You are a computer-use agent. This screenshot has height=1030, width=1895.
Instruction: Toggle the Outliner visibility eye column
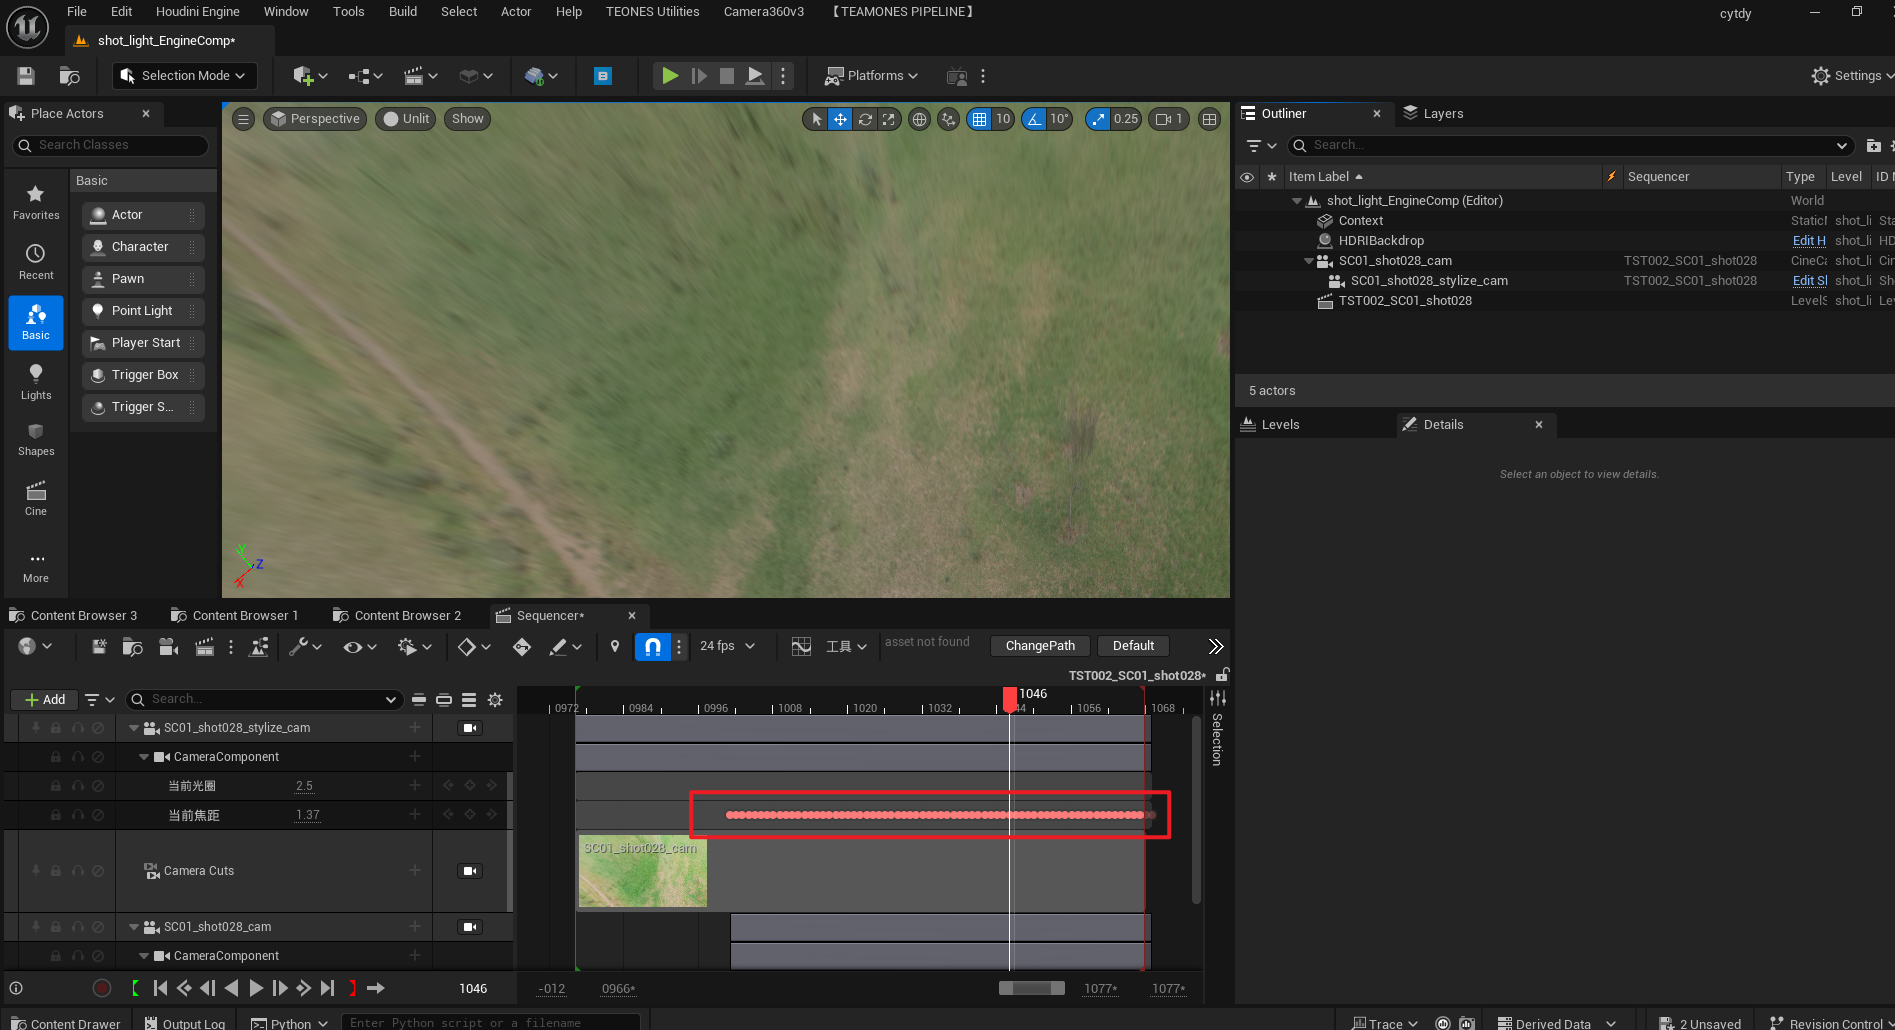coord(1247,177)
